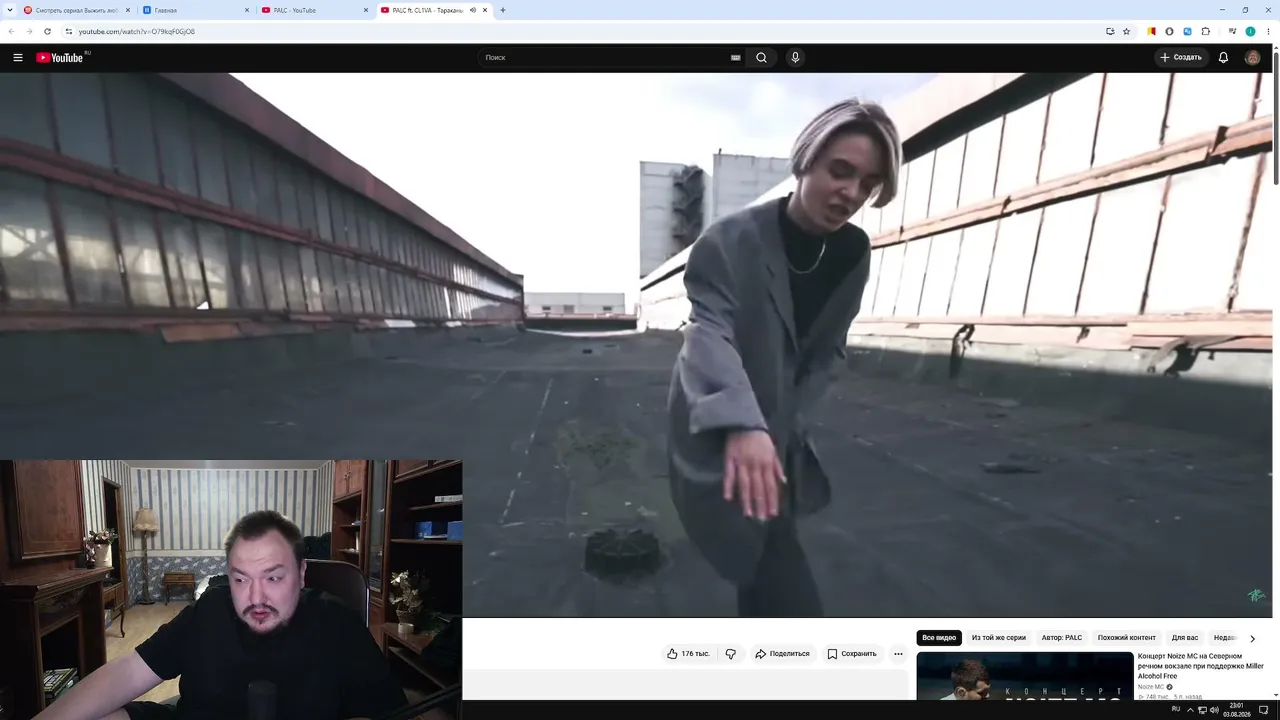Close the Смотреть сериал tab
Screen dimensions: 1280x720
pos(128,10)
